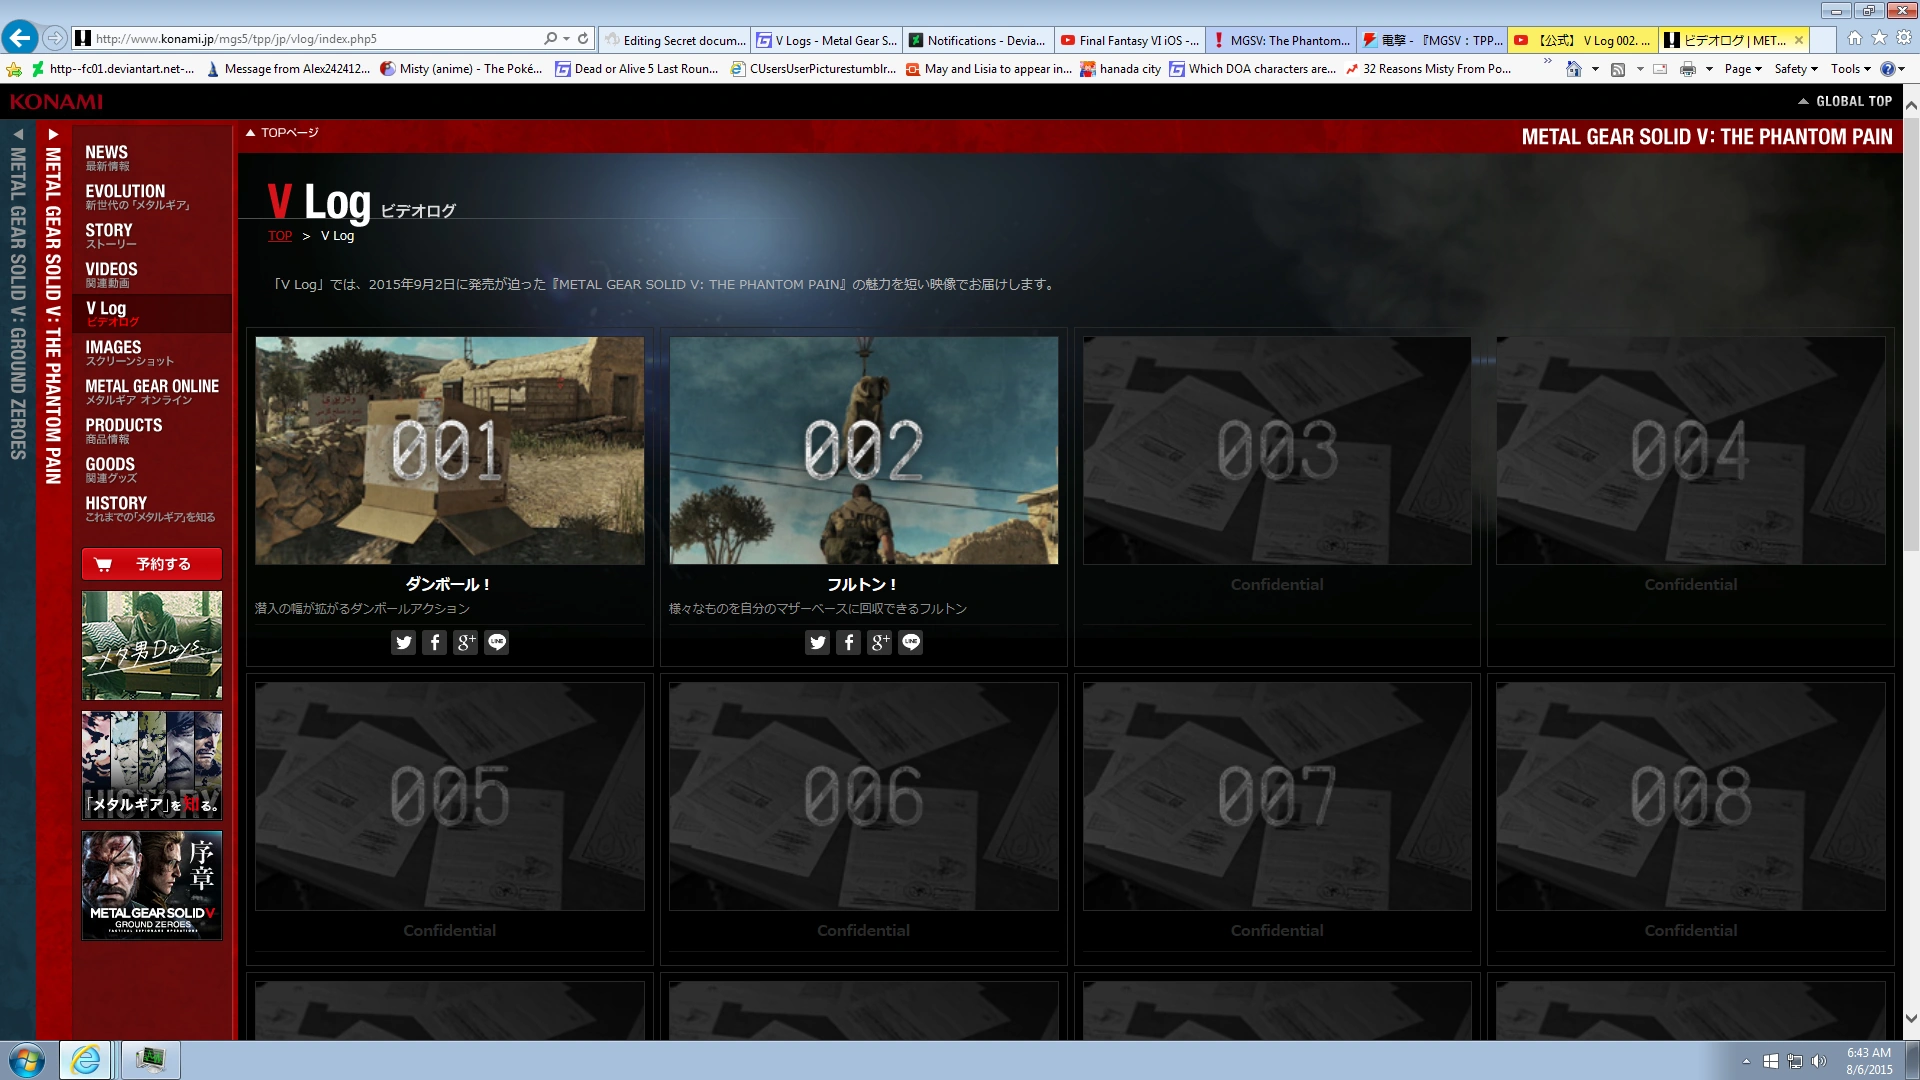
Task: Open the STORY sidebar menu item
Action: [x=110, y=235]
